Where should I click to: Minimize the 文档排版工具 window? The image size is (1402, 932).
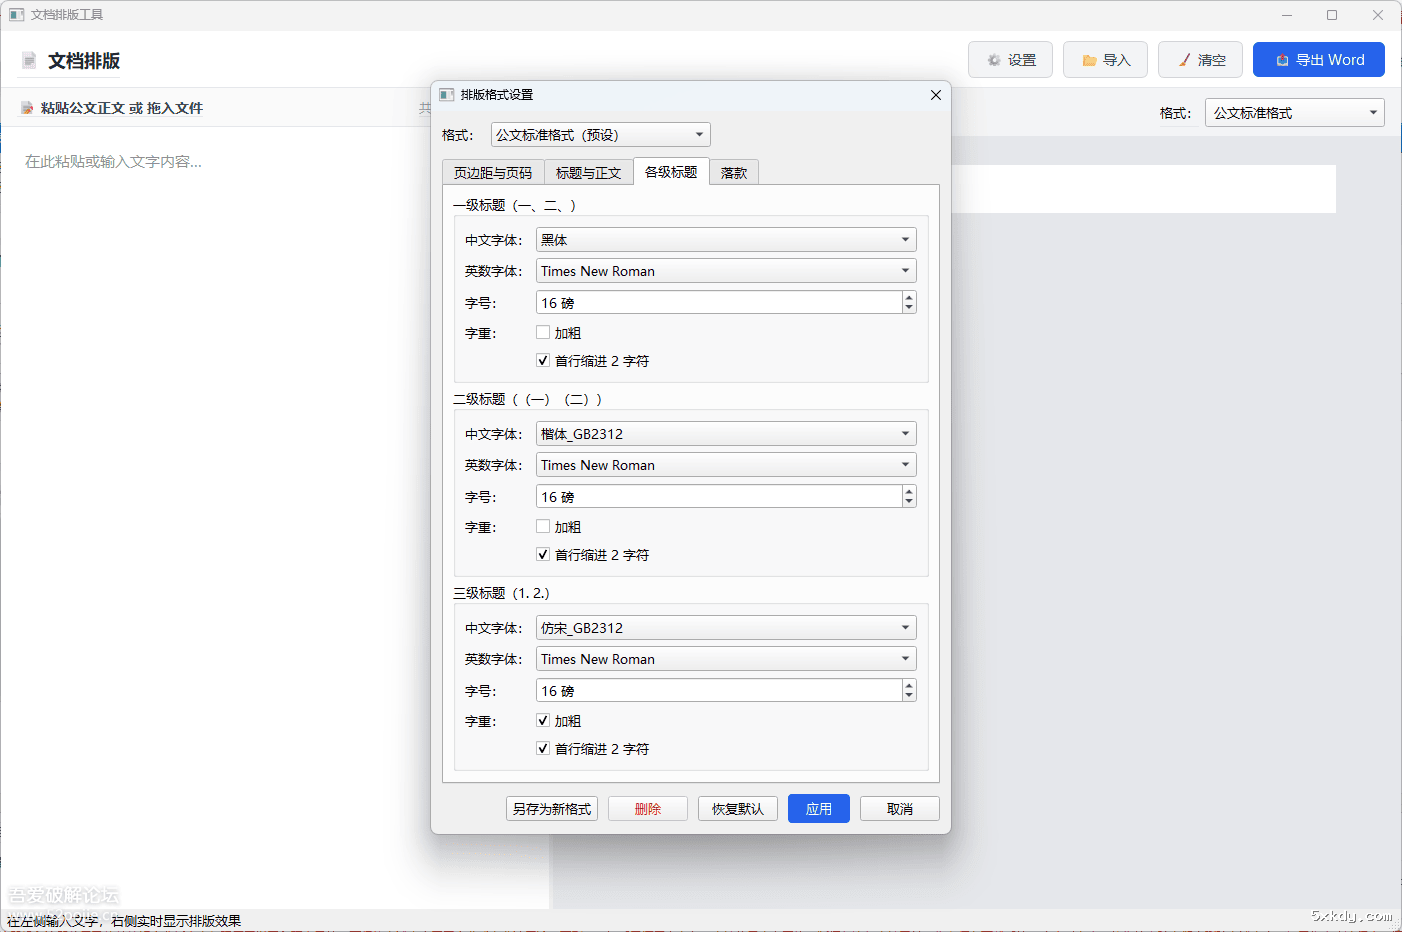tap(1287, 15)
